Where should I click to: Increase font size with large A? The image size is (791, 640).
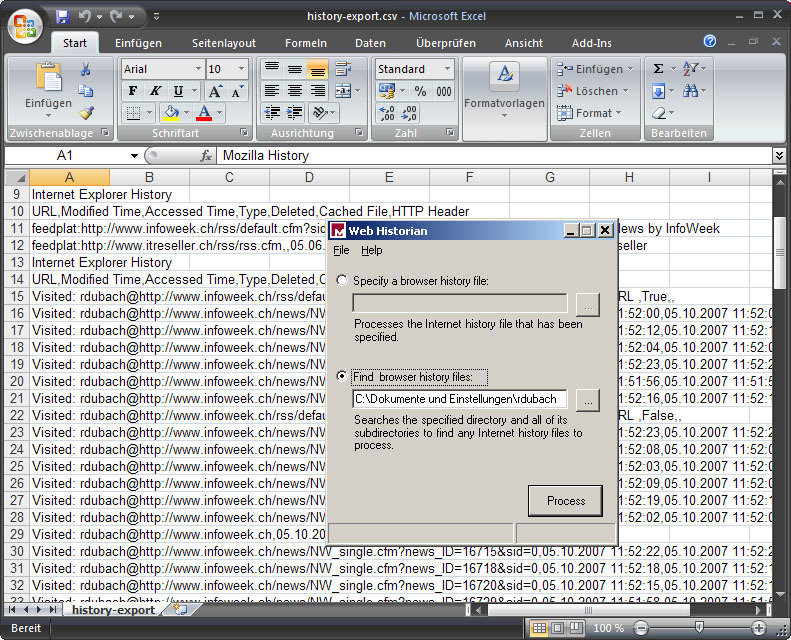coord(215,91)
